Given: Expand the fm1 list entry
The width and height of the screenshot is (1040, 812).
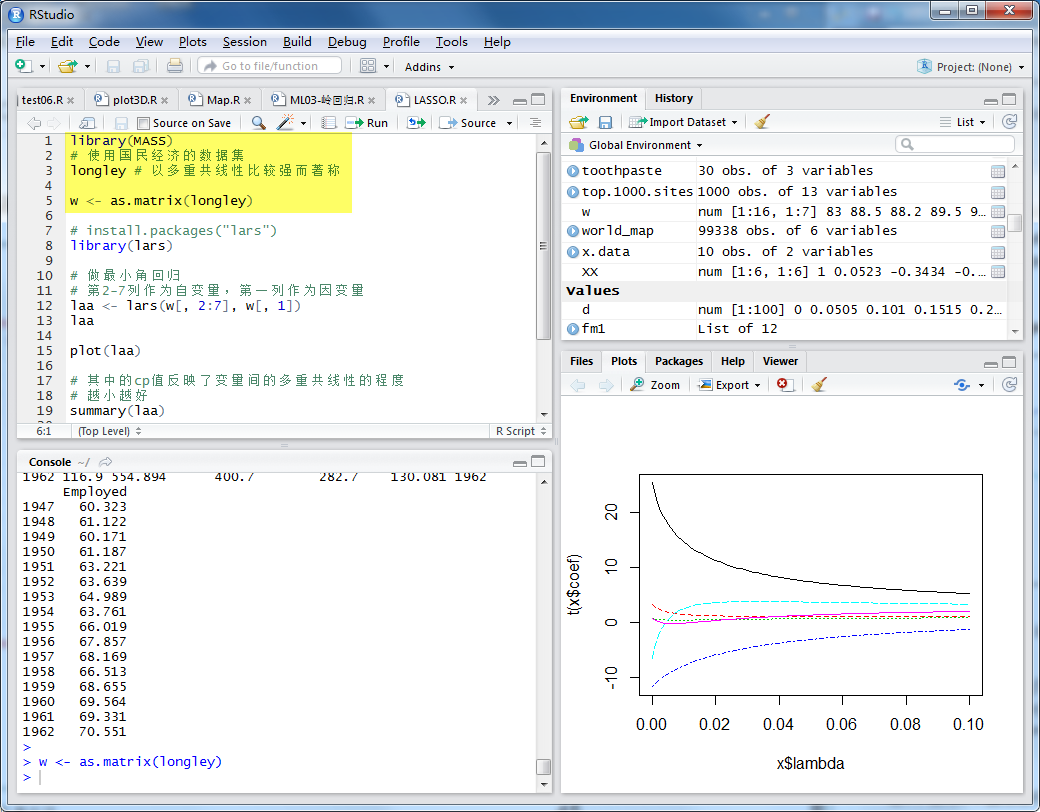Looking at the screenshot, I should point(573,329).
